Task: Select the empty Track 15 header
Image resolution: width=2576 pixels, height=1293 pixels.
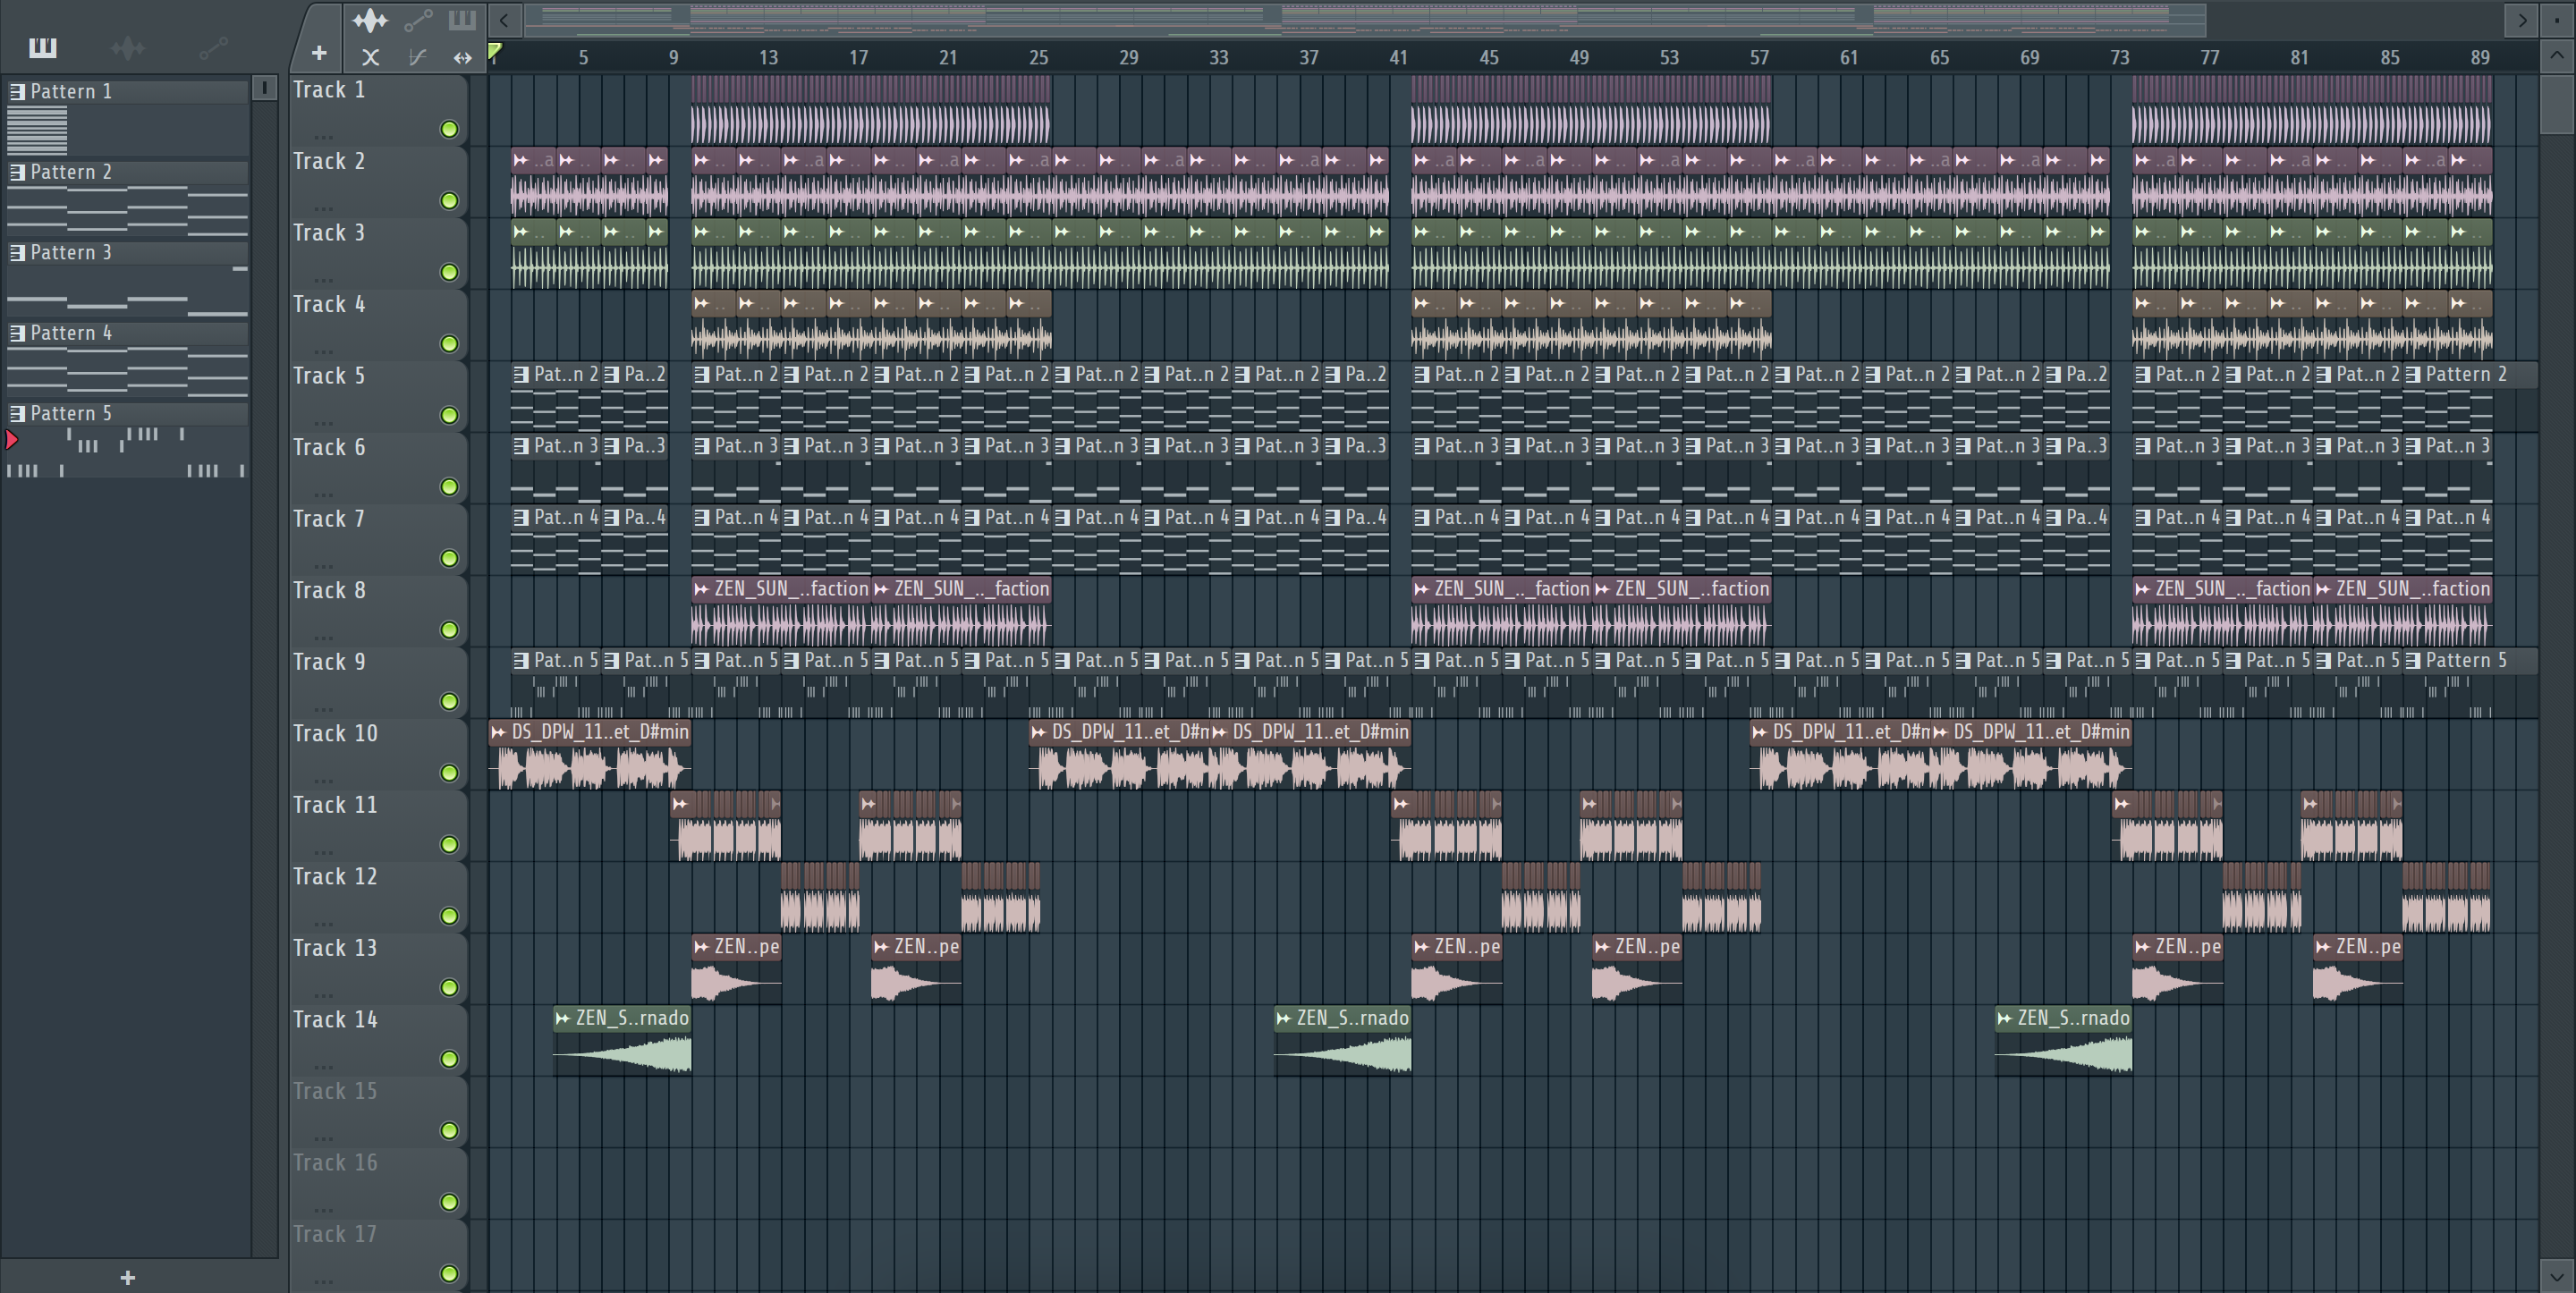Action: pyautogui.click(x=378, y=1112)
